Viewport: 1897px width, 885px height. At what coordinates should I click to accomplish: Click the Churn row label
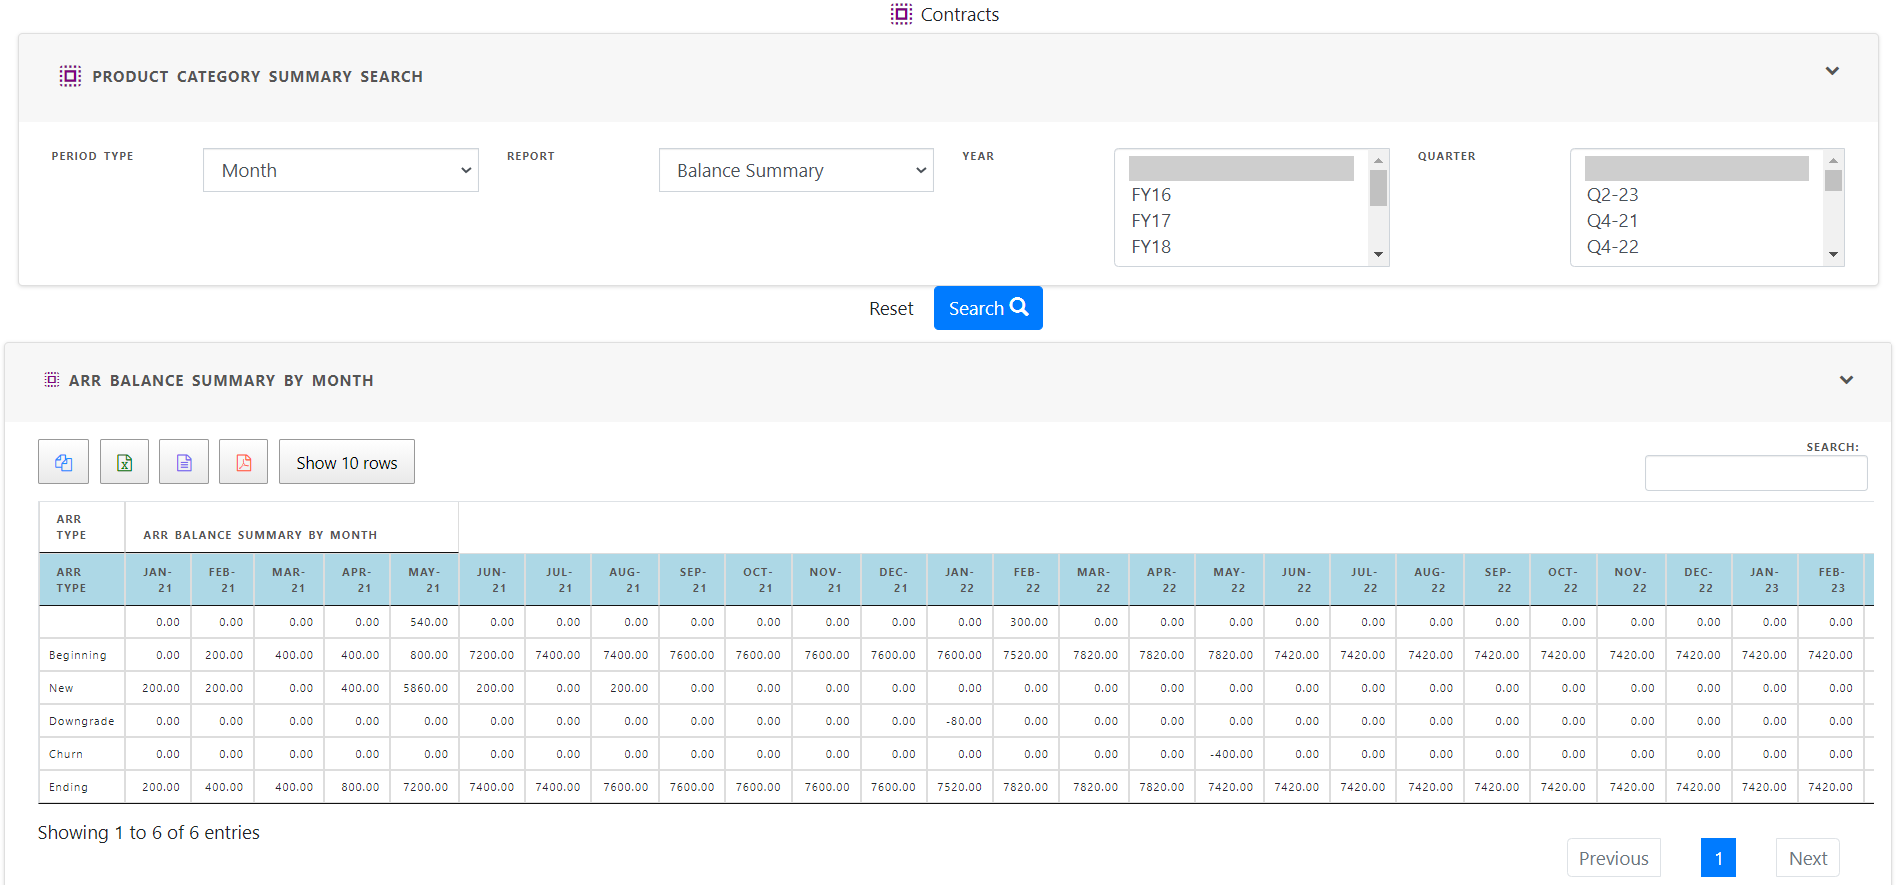pyautogui.click(x=66, y=754)
